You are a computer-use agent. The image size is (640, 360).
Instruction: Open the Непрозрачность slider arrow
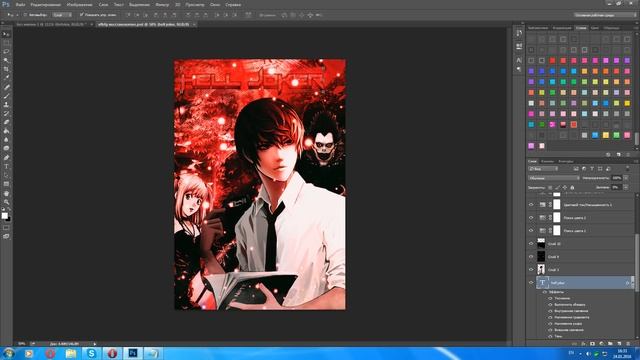[x=626, y=178]
